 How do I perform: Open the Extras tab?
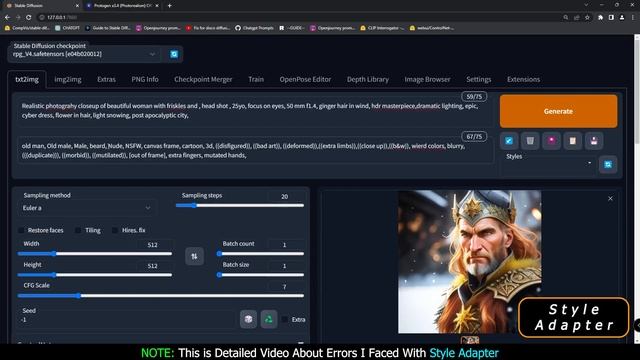pyautogui.click(x=106, y=79)
